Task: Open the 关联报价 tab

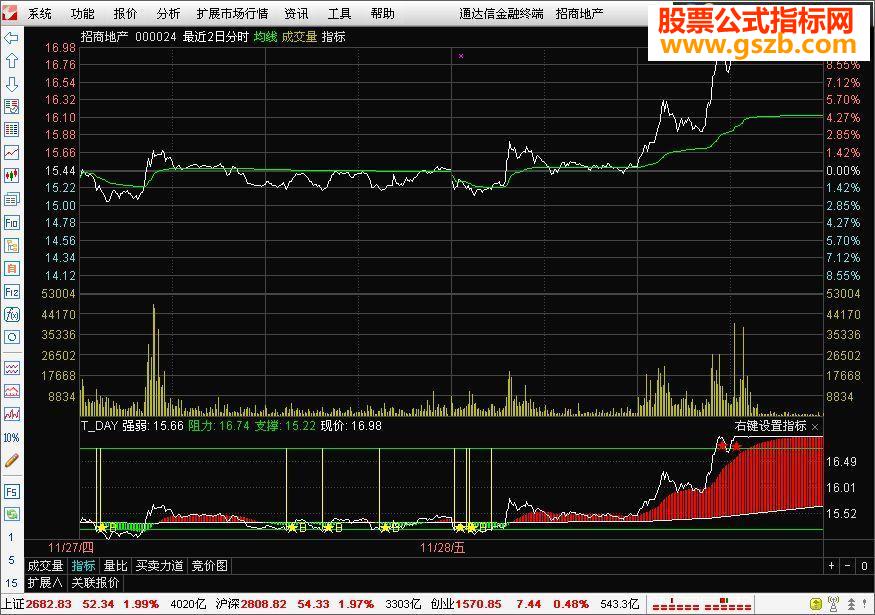Action: (x=95, y=583)
